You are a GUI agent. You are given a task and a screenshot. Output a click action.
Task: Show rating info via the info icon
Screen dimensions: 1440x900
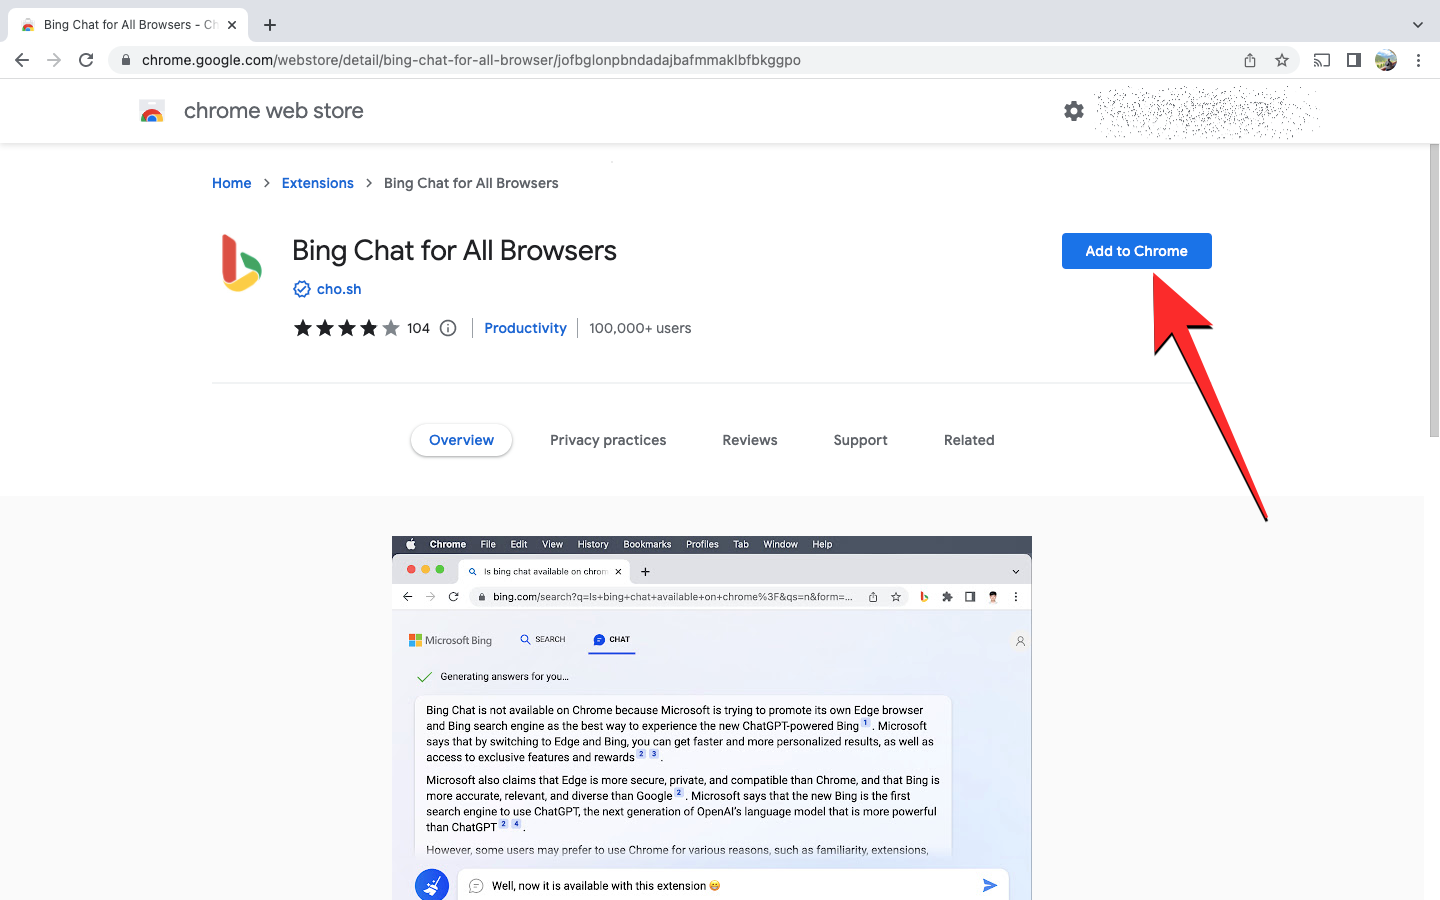[448, 328]
